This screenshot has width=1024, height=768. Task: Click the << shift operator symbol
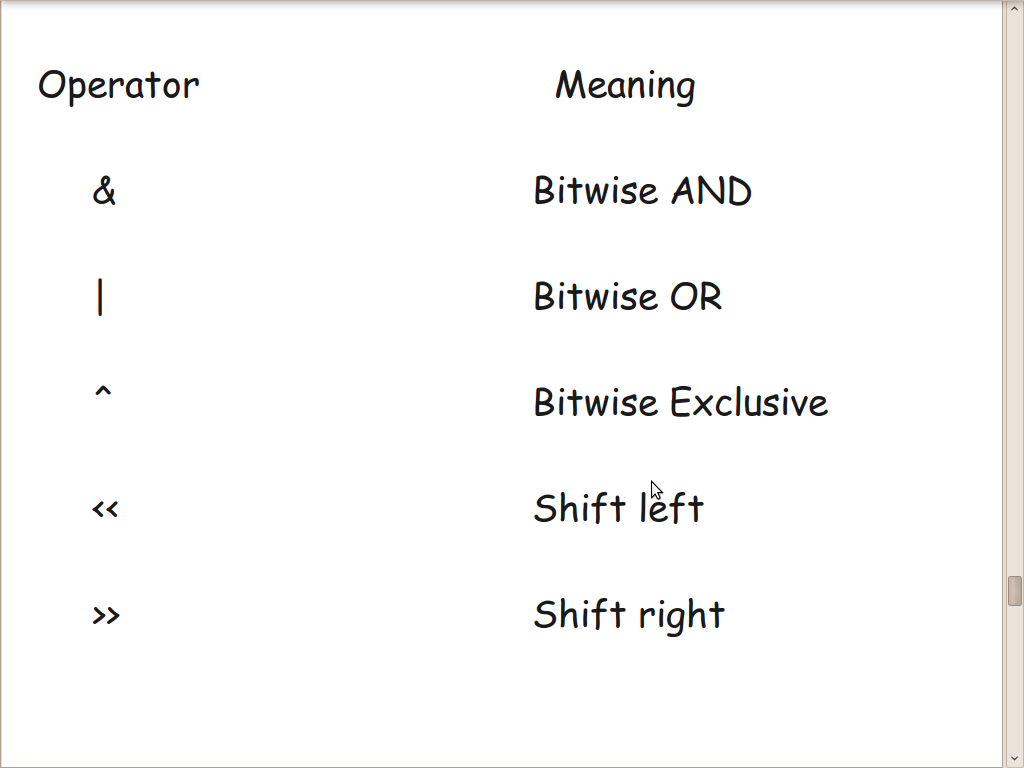[105, 509]
